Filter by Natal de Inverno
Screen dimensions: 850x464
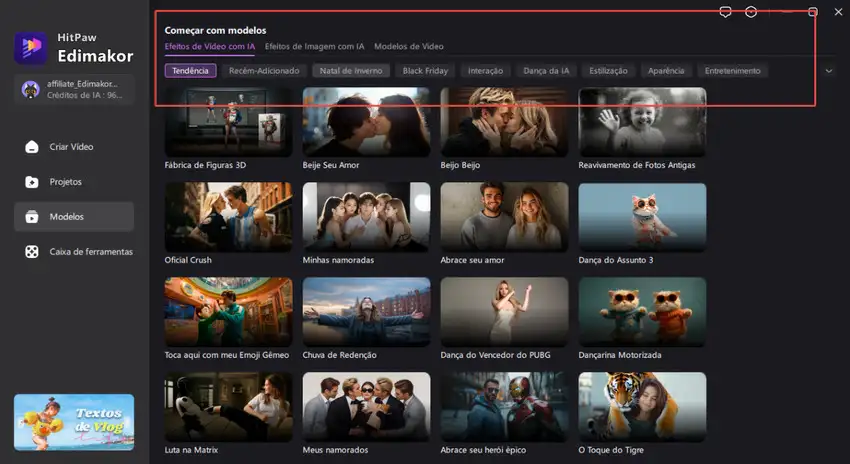(x=349, y=71)
